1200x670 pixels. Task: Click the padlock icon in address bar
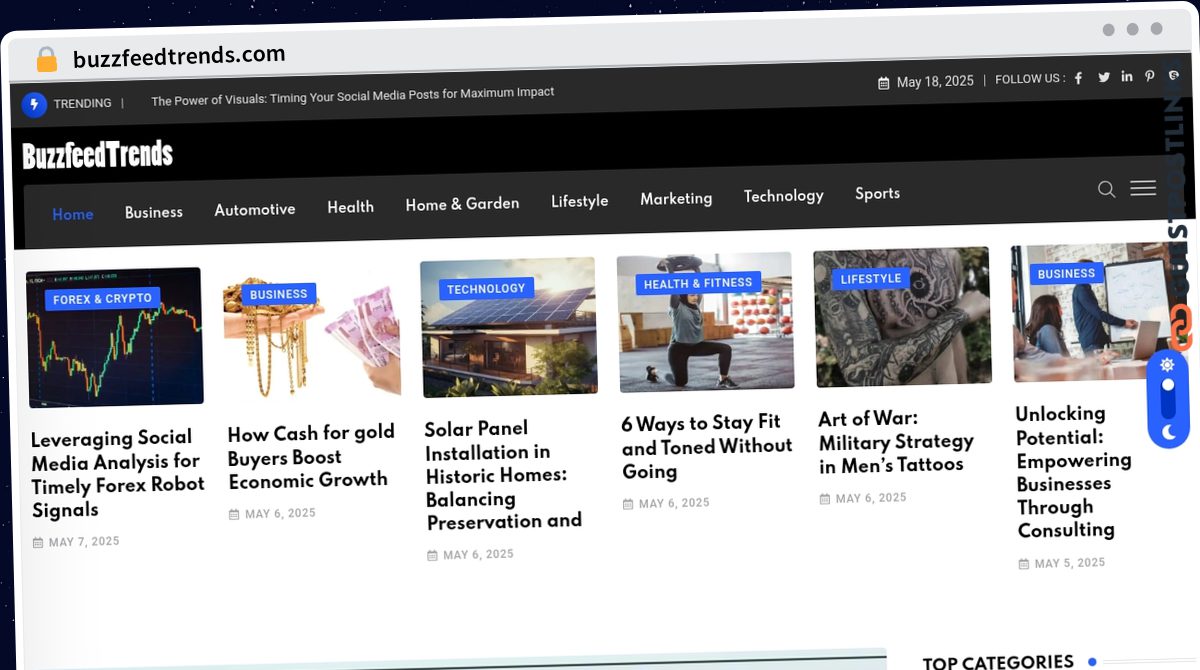click(46, 60)
